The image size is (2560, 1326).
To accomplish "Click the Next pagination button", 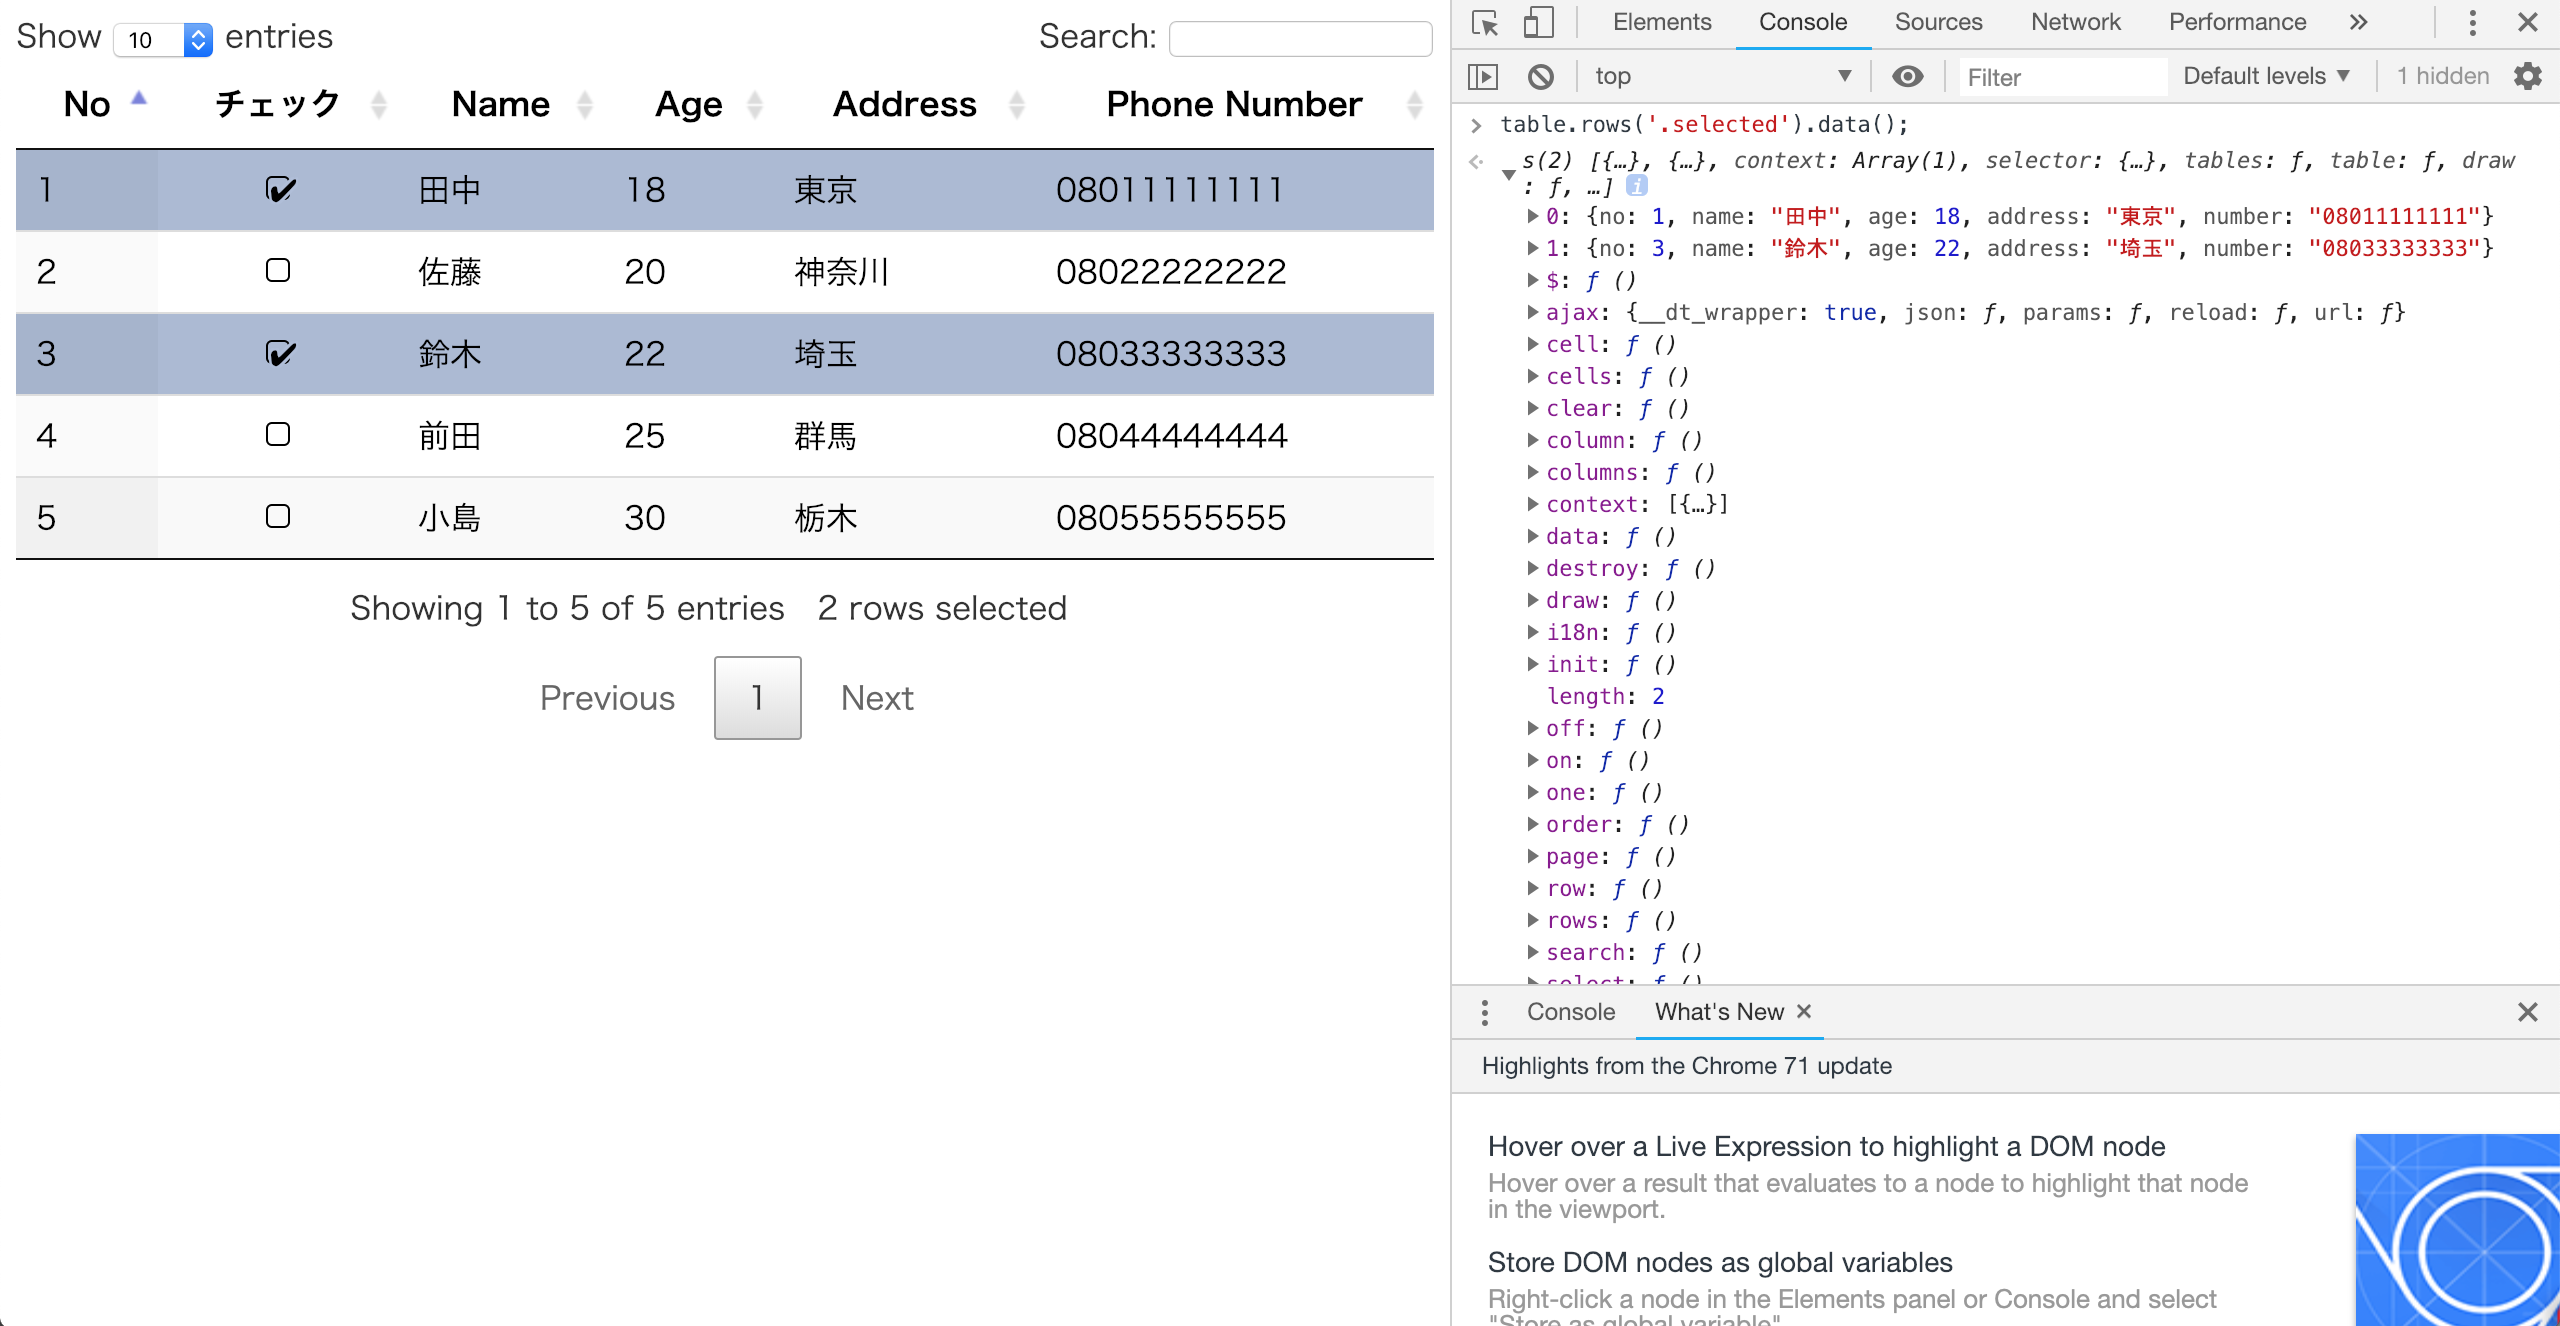I will (x=877, y=698).
